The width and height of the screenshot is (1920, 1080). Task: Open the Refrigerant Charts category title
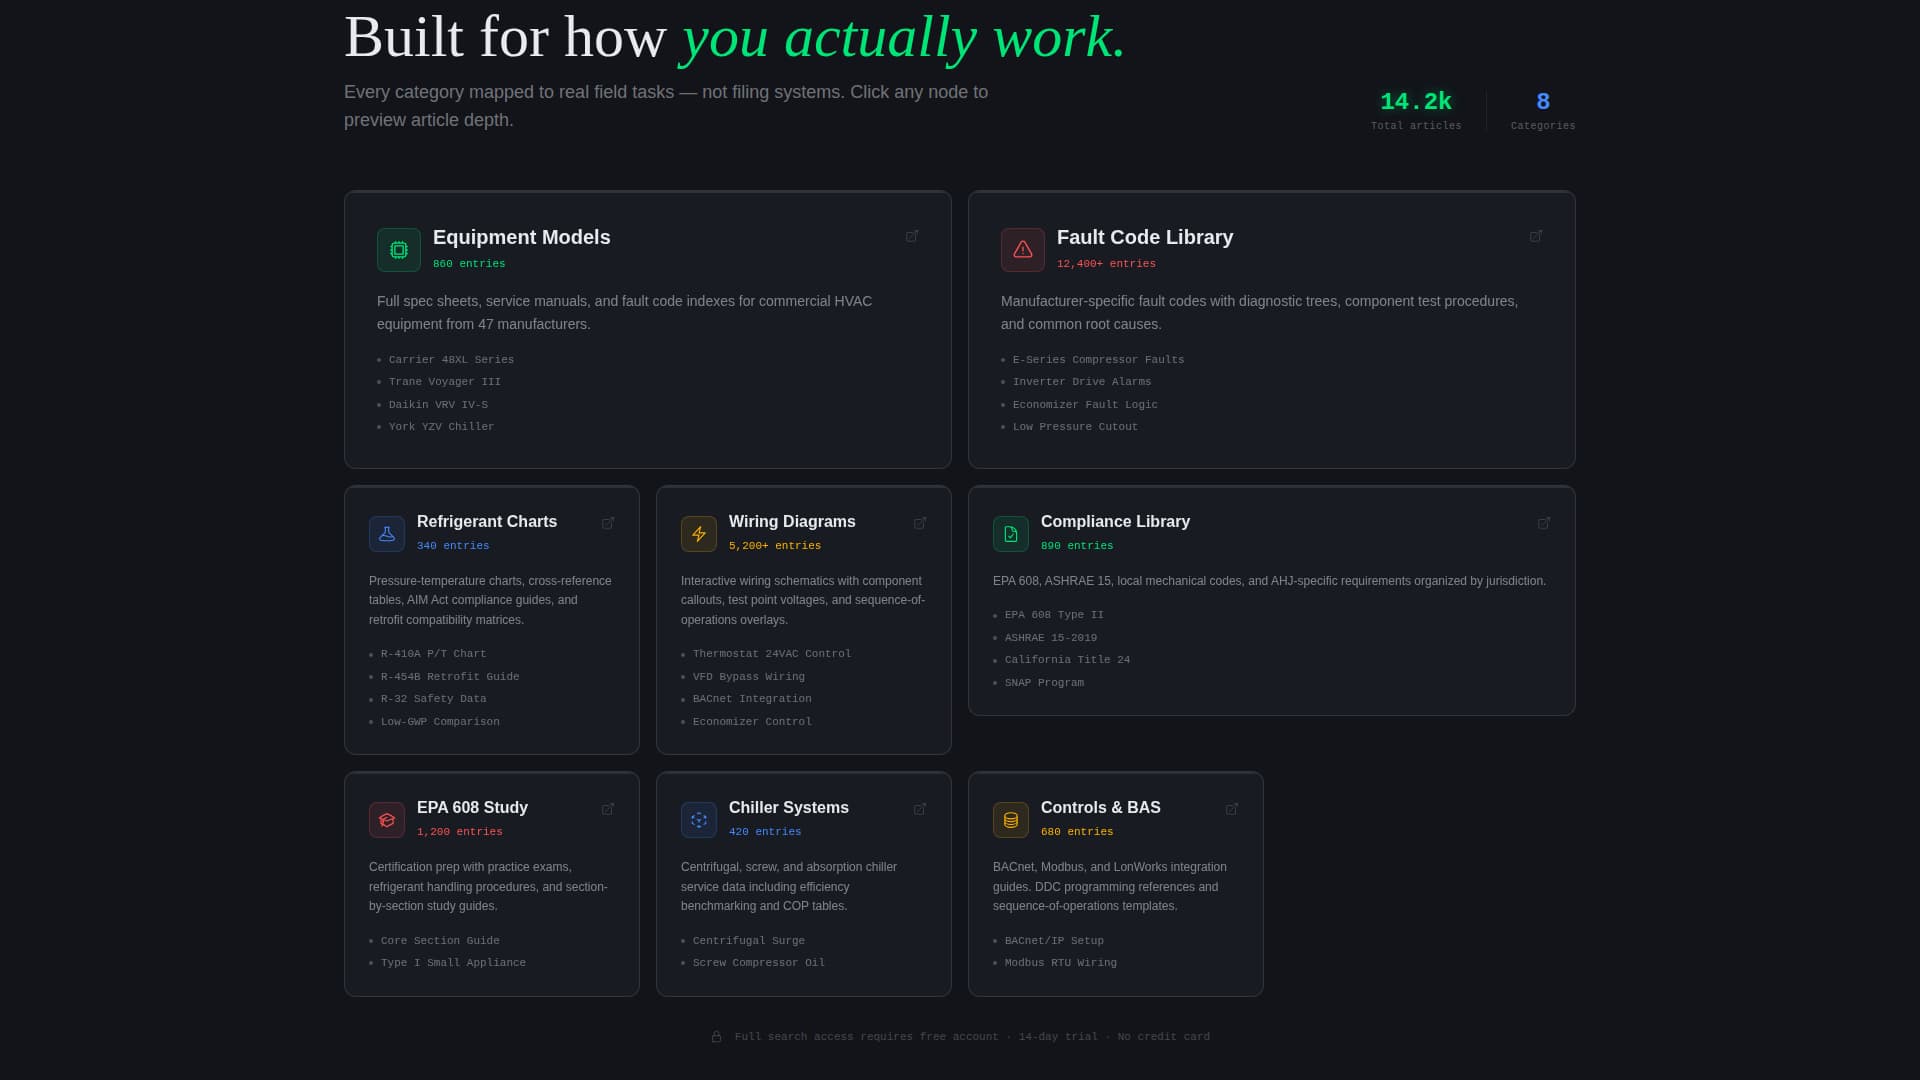[487, 522]
